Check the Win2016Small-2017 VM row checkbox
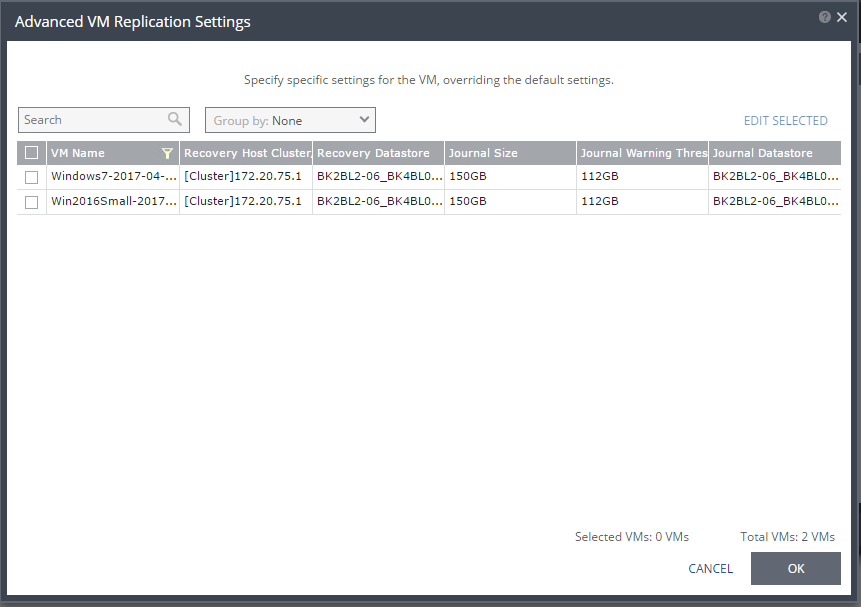This screenshot has width=861, height=607. point(31,202)
